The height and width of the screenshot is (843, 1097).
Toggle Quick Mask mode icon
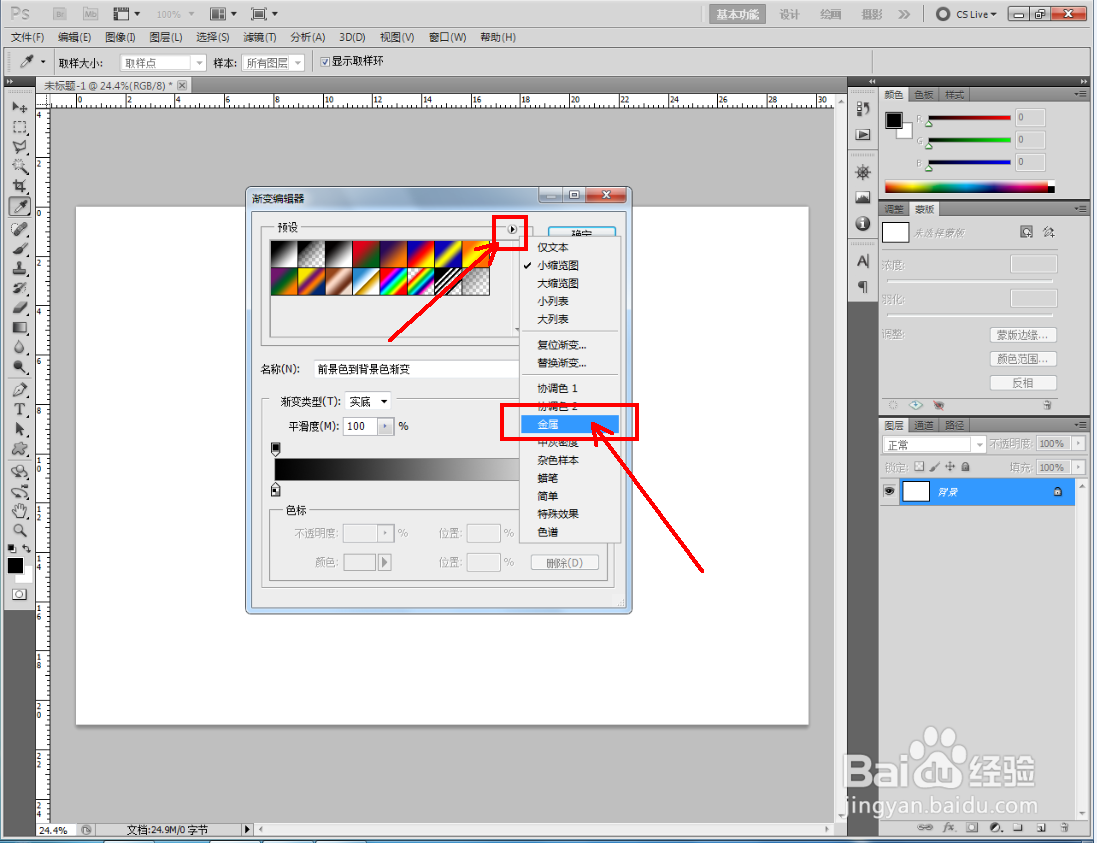click(x=20, y=594)
